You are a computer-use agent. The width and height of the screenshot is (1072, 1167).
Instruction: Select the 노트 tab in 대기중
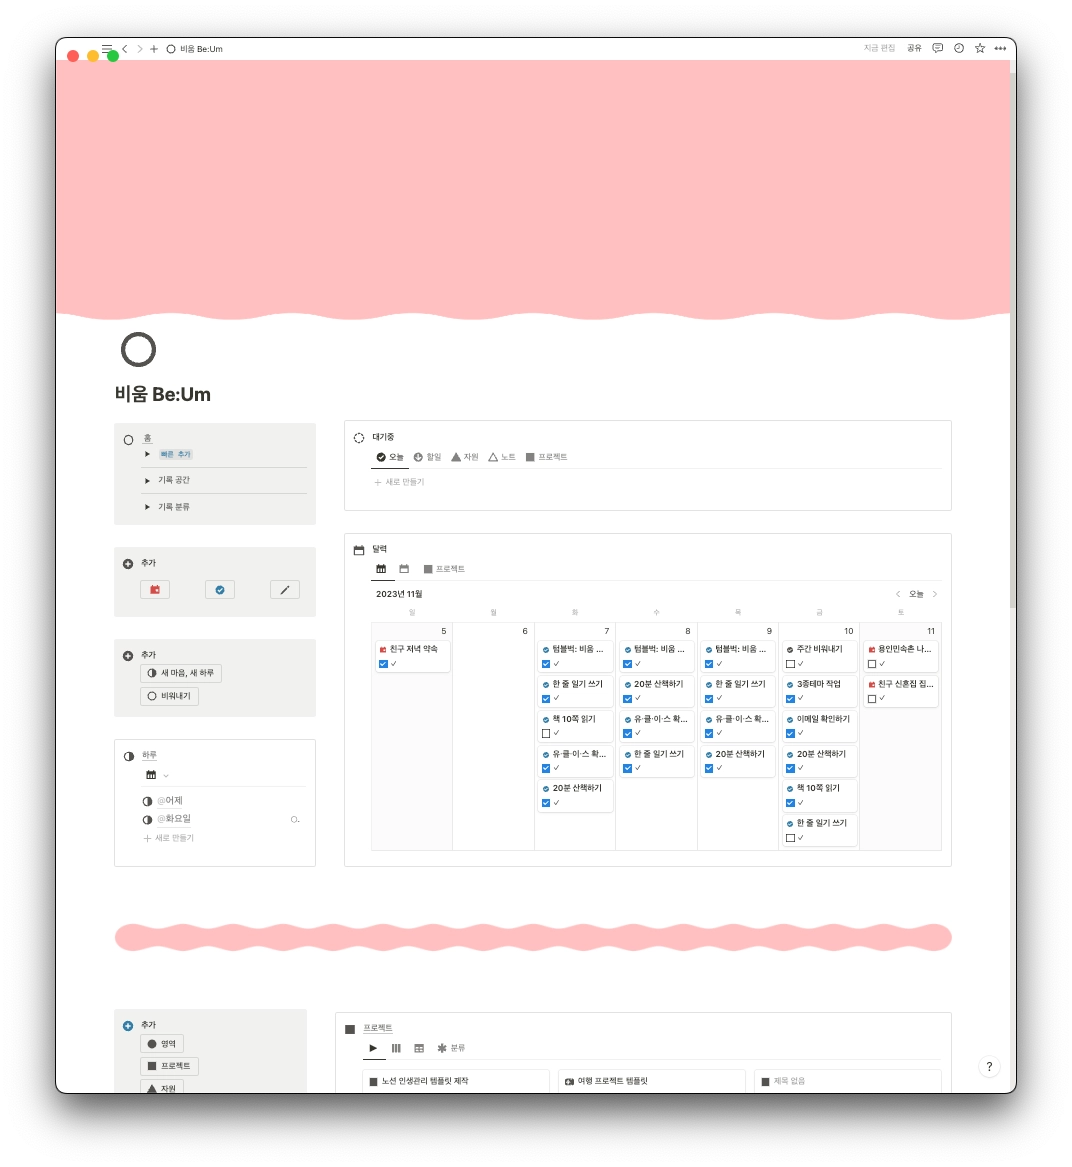click(502, 457)
